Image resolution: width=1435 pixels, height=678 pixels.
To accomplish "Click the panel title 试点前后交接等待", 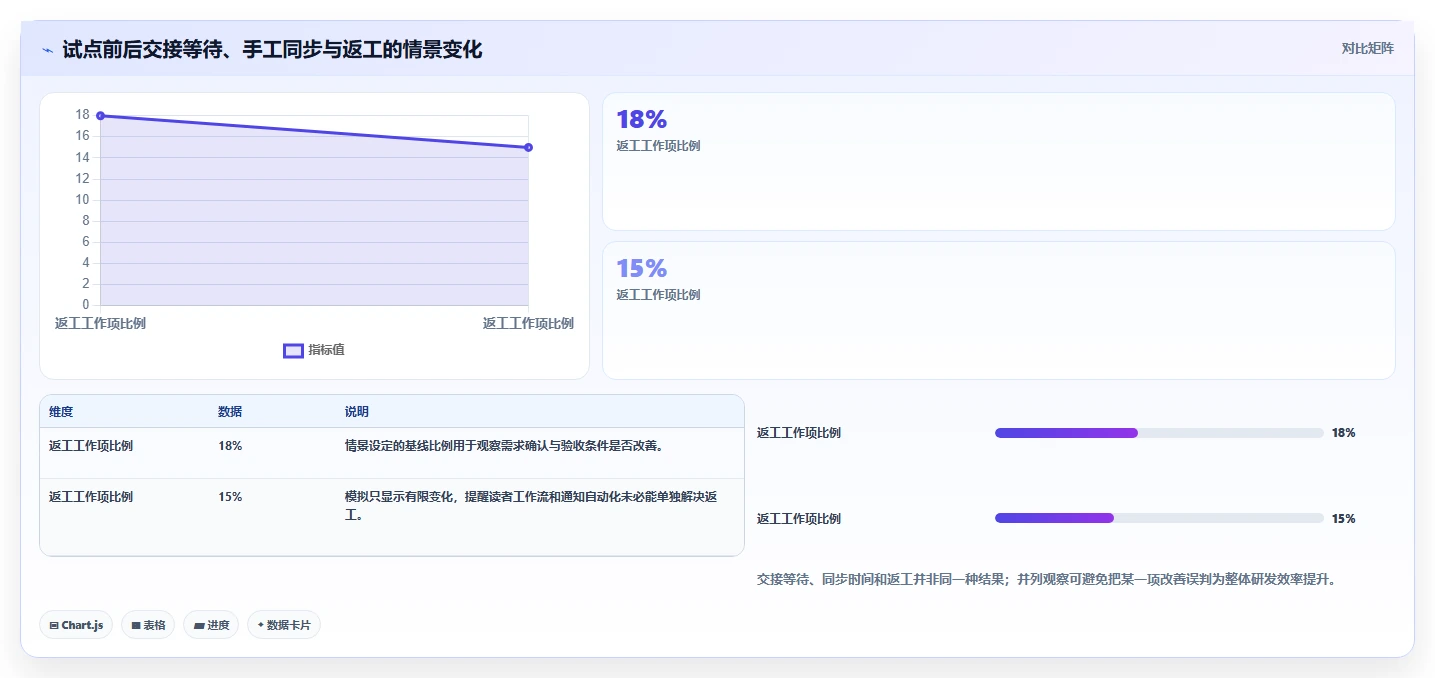I will (272, 50).
